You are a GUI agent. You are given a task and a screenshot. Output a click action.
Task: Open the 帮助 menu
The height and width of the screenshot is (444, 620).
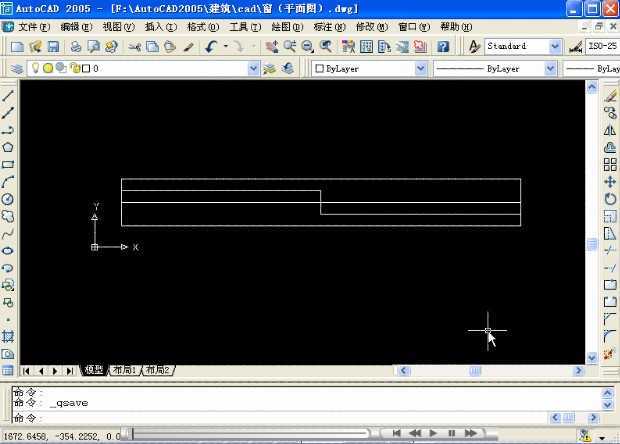456,27
